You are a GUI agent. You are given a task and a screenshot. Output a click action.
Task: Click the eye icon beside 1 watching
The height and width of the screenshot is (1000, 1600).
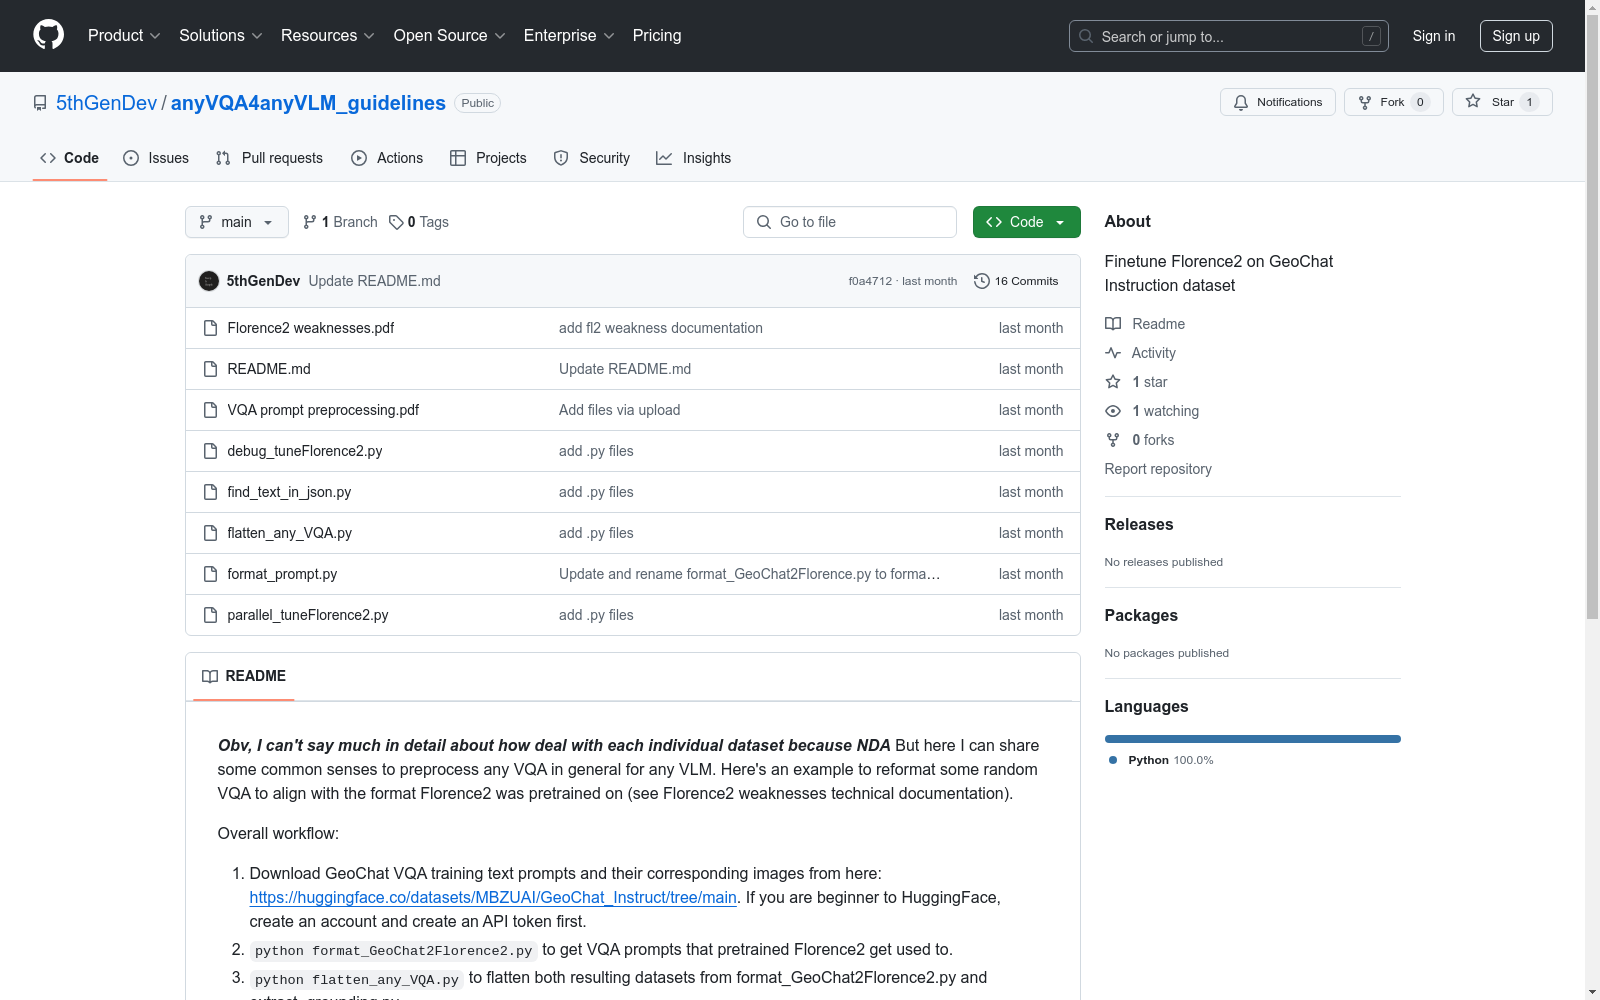click(x=1113, y=411)
